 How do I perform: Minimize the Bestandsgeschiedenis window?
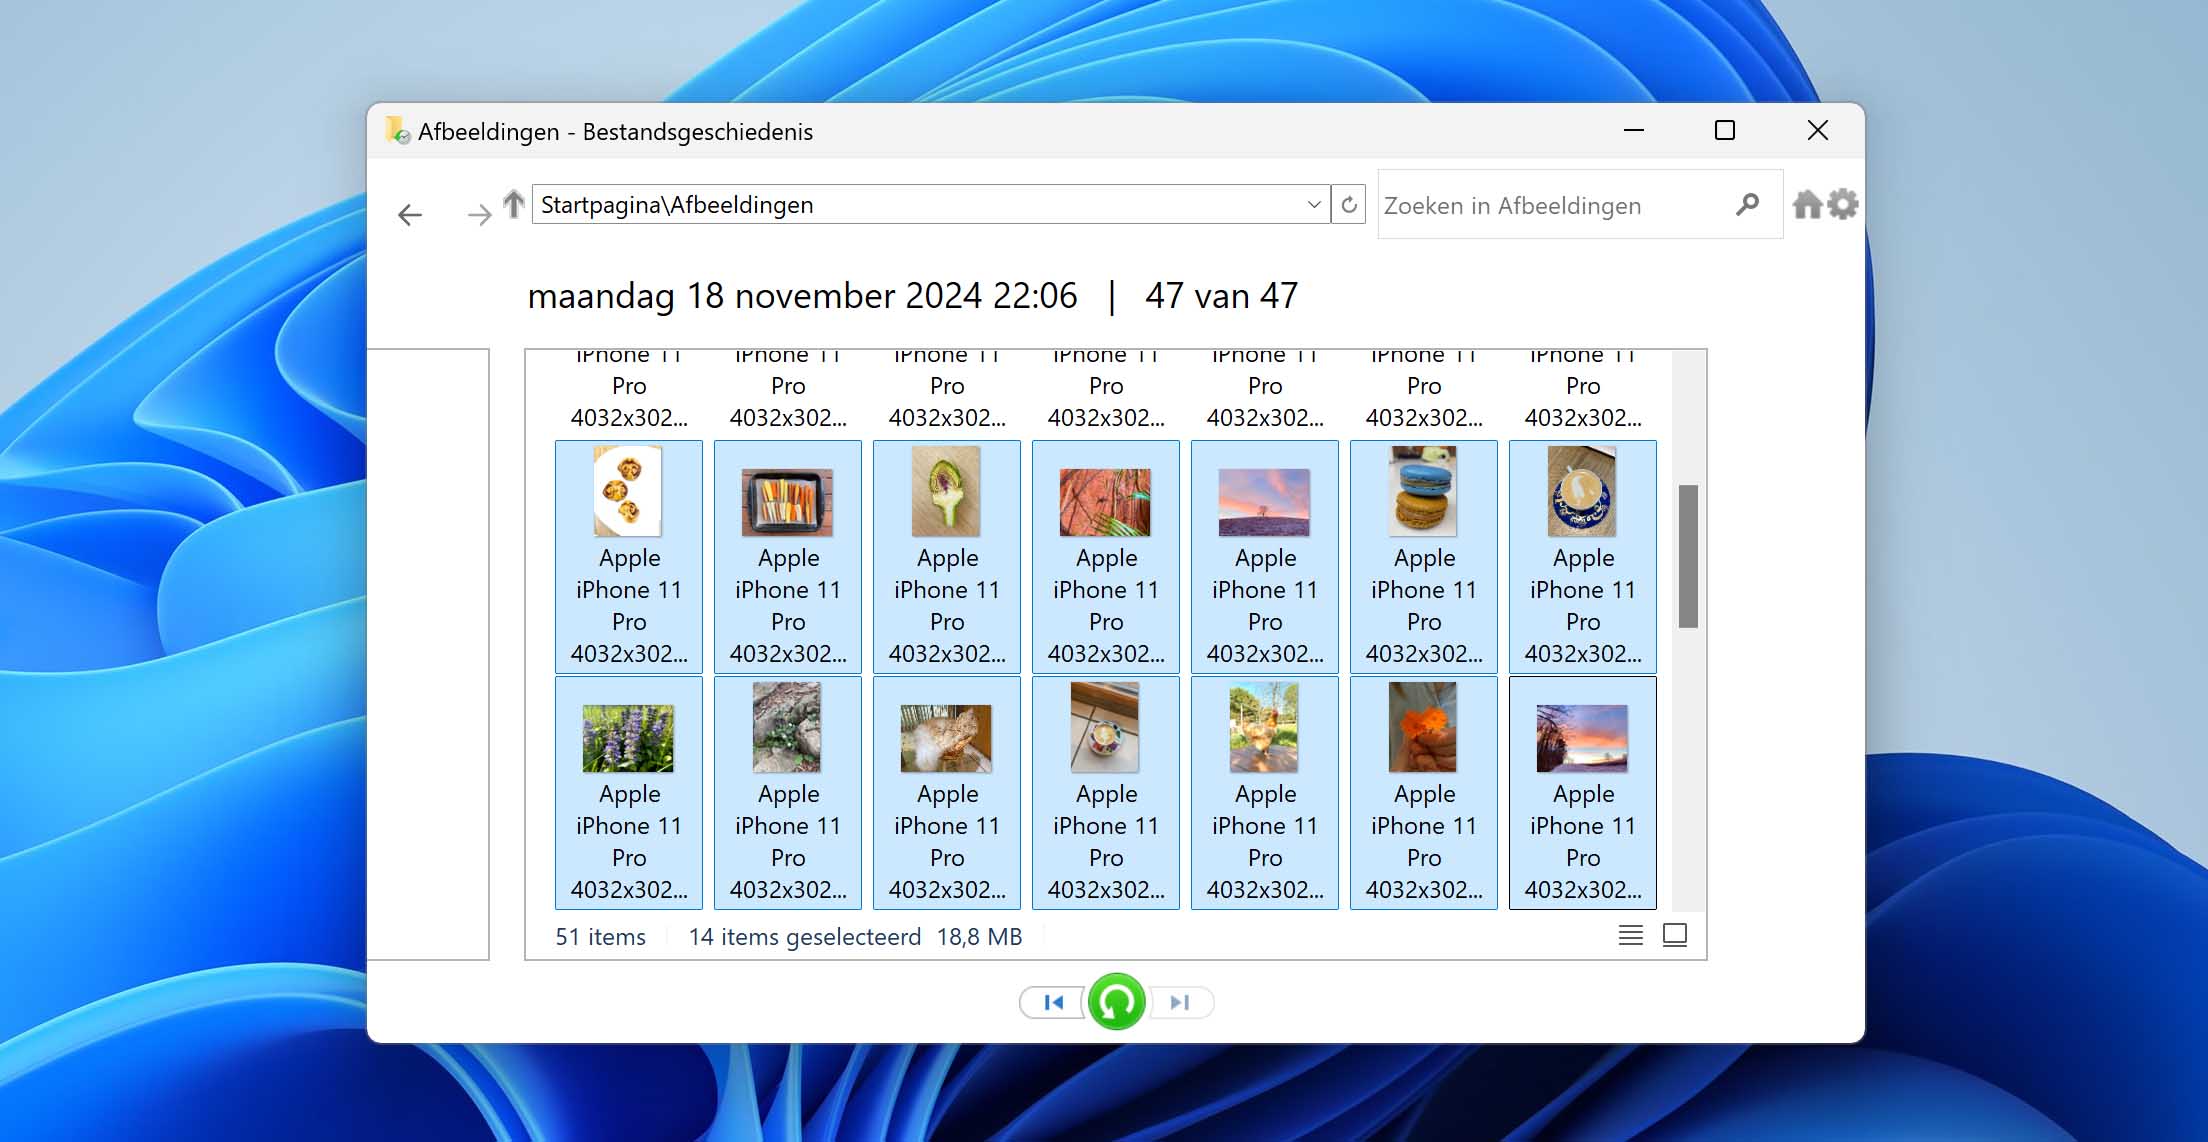(x=1634, y=130)
